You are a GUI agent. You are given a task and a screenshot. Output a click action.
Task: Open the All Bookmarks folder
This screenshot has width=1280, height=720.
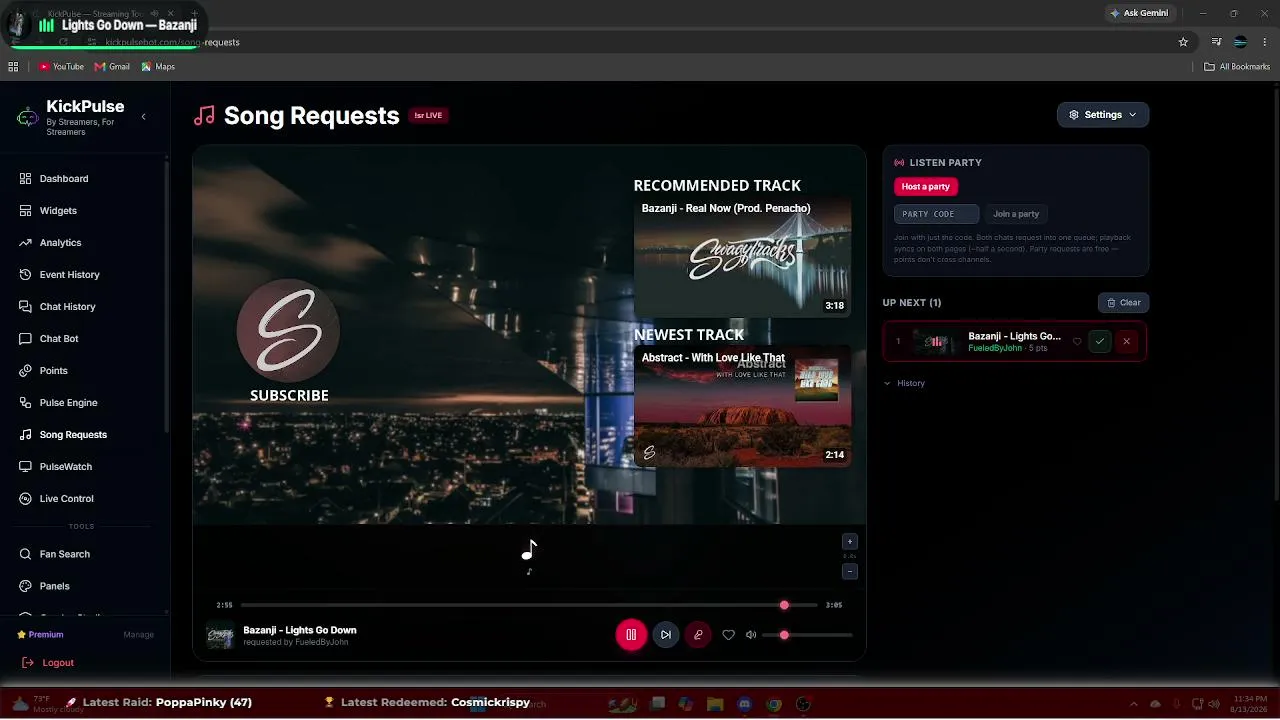(1237, 67)
